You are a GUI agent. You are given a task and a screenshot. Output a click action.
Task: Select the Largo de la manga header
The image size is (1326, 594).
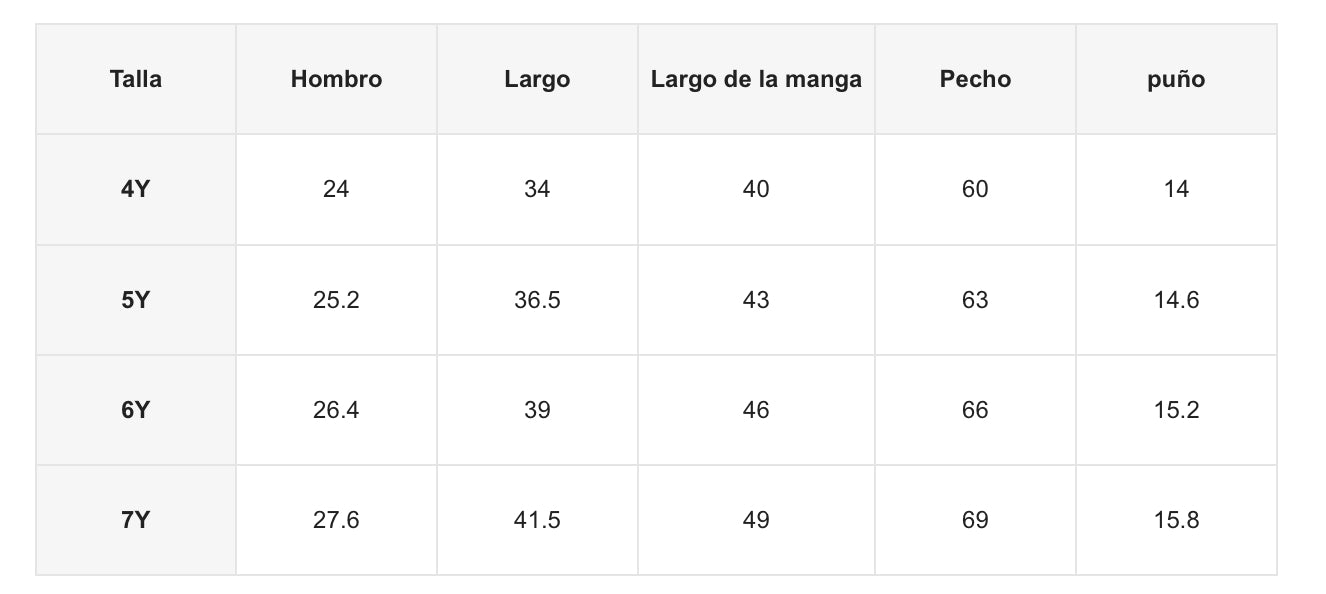tap(756, 80)
